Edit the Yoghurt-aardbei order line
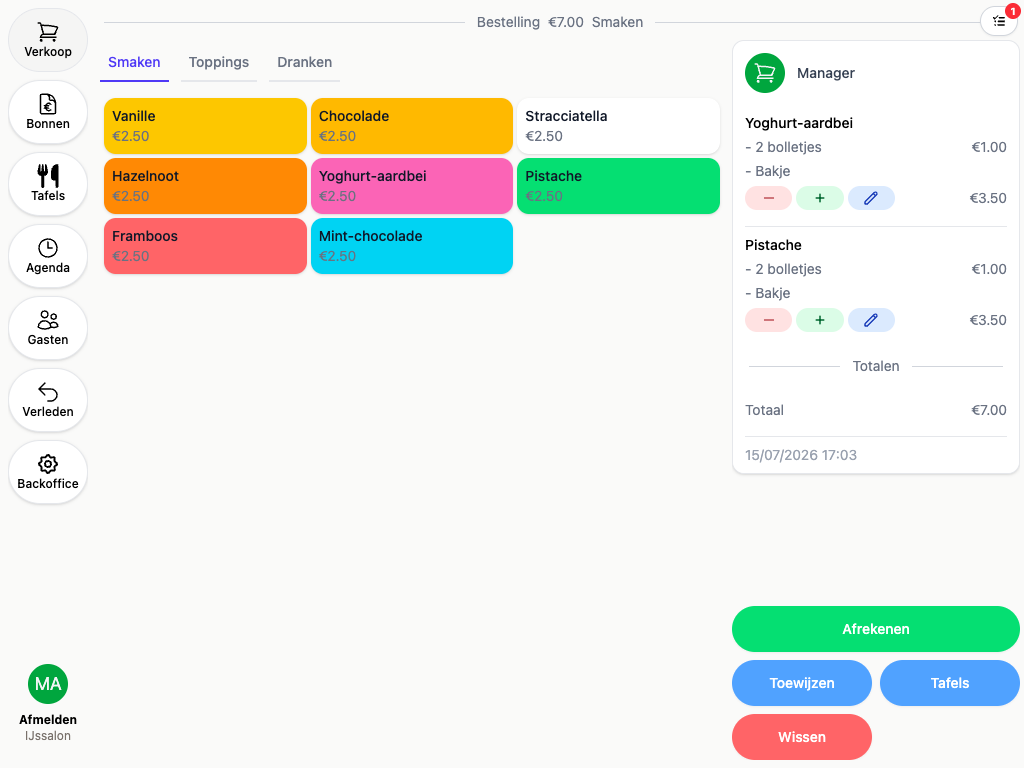The width and height of the screenshot is (1024, 768). pyautogui.click(x=871, y=198)
